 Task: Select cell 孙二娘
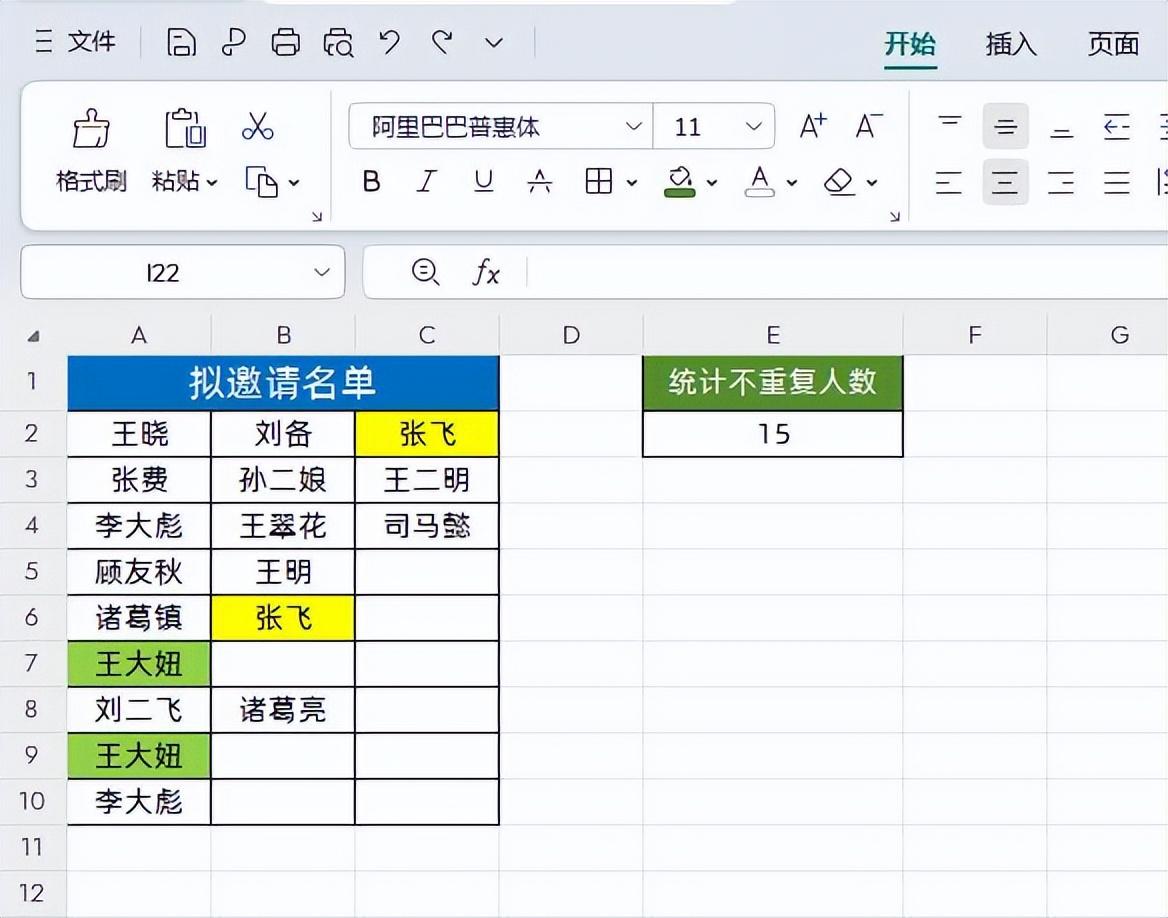283,480
